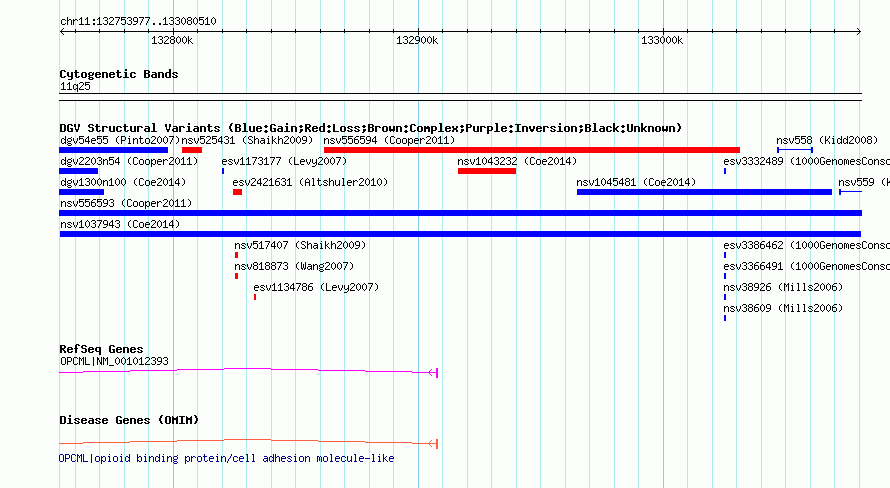The height and width of the screenshot is (488, 890).
Task: Click the nsv1045481 (Coe2014) blue bar
Action: tap(704, 192)
